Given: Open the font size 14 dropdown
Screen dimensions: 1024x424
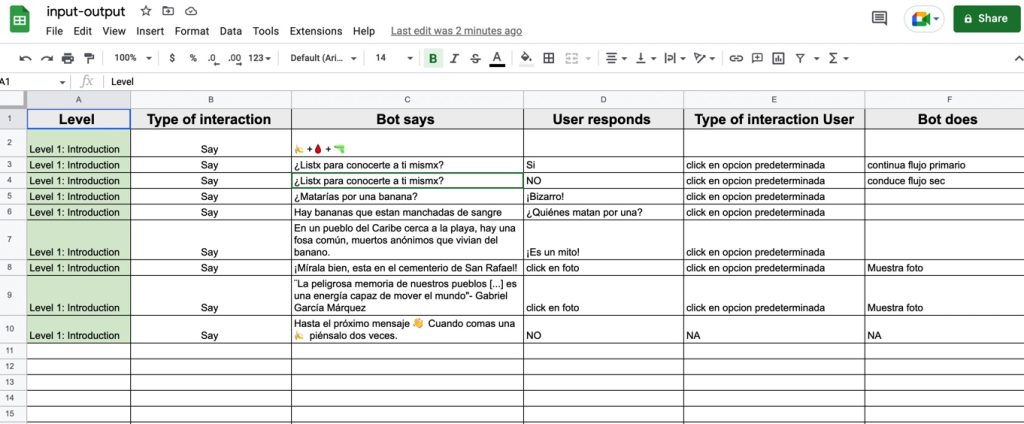Looking at the screenshot, I should click(394, 58).
